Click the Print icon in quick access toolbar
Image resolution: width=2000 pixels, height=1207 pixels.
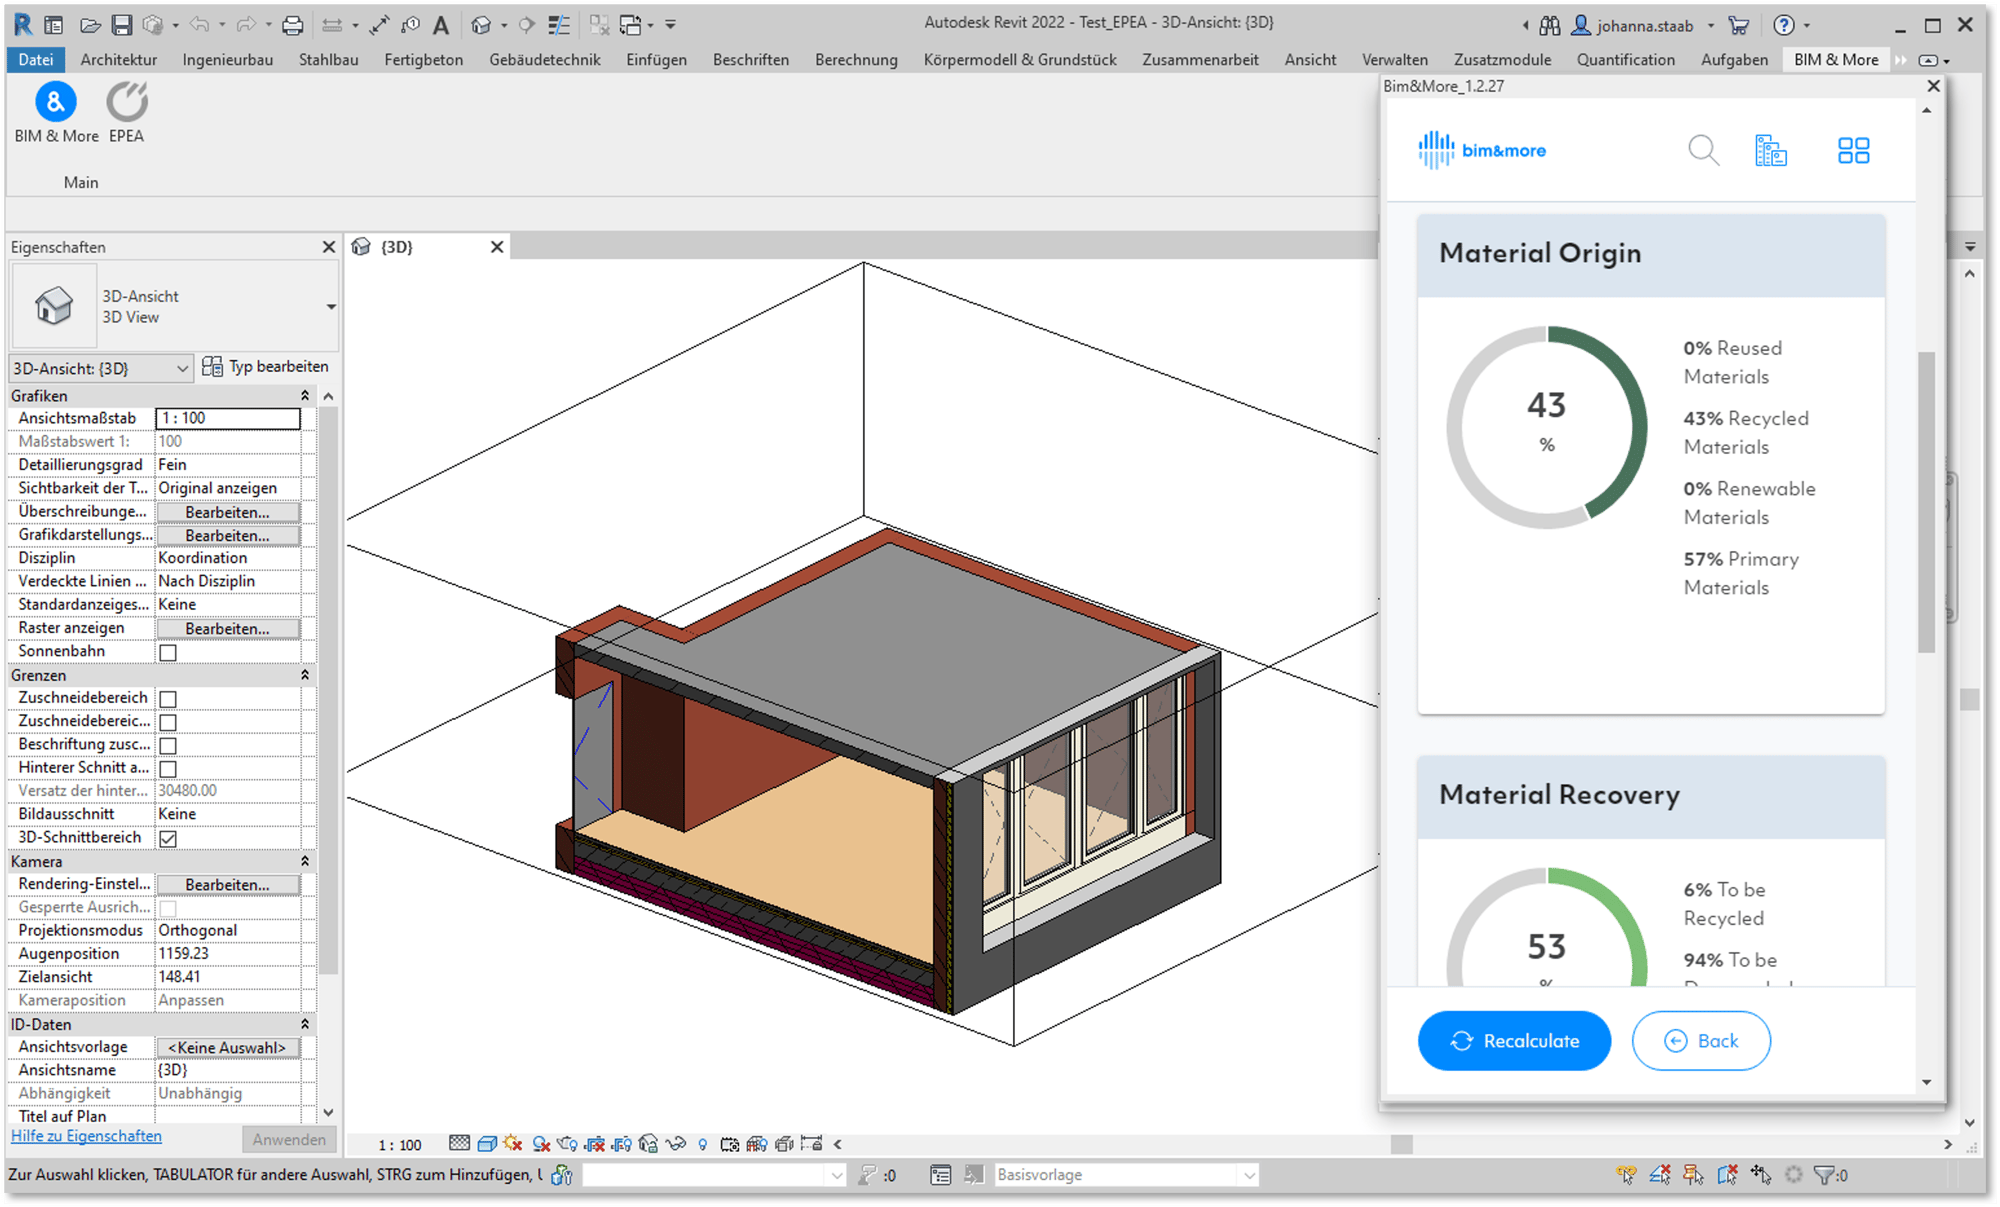click(x=292, y=25)
